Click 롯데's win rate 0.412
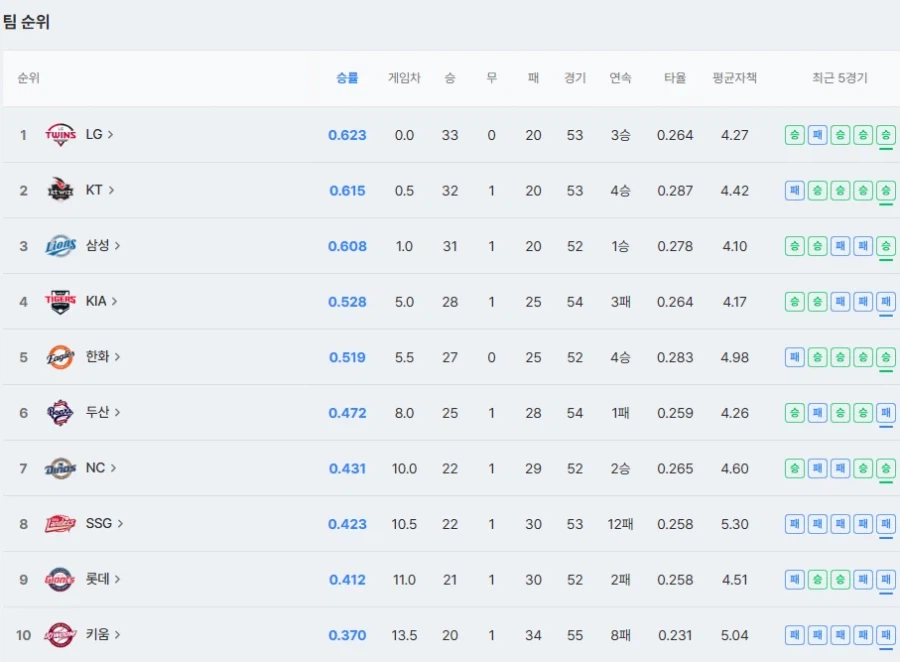This screenshot has width=900, height=662. point(347,579)
